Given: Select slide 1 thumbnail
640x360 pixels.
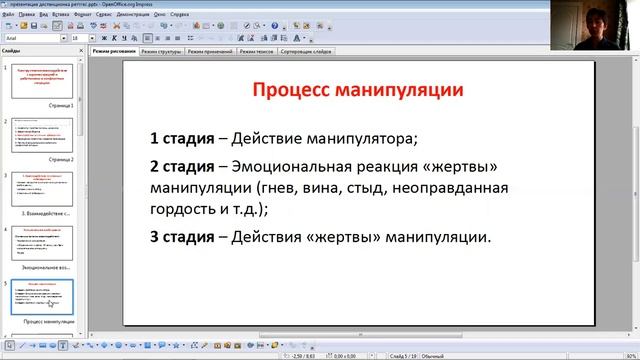Looking at the screenshot, I should pos(42,81).
